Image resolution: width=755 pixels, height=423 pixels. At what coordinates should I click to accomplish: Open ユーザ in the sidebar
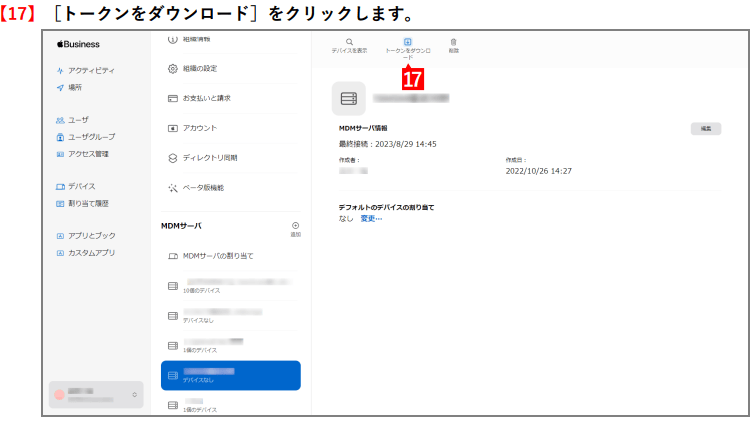coord(73,120)
